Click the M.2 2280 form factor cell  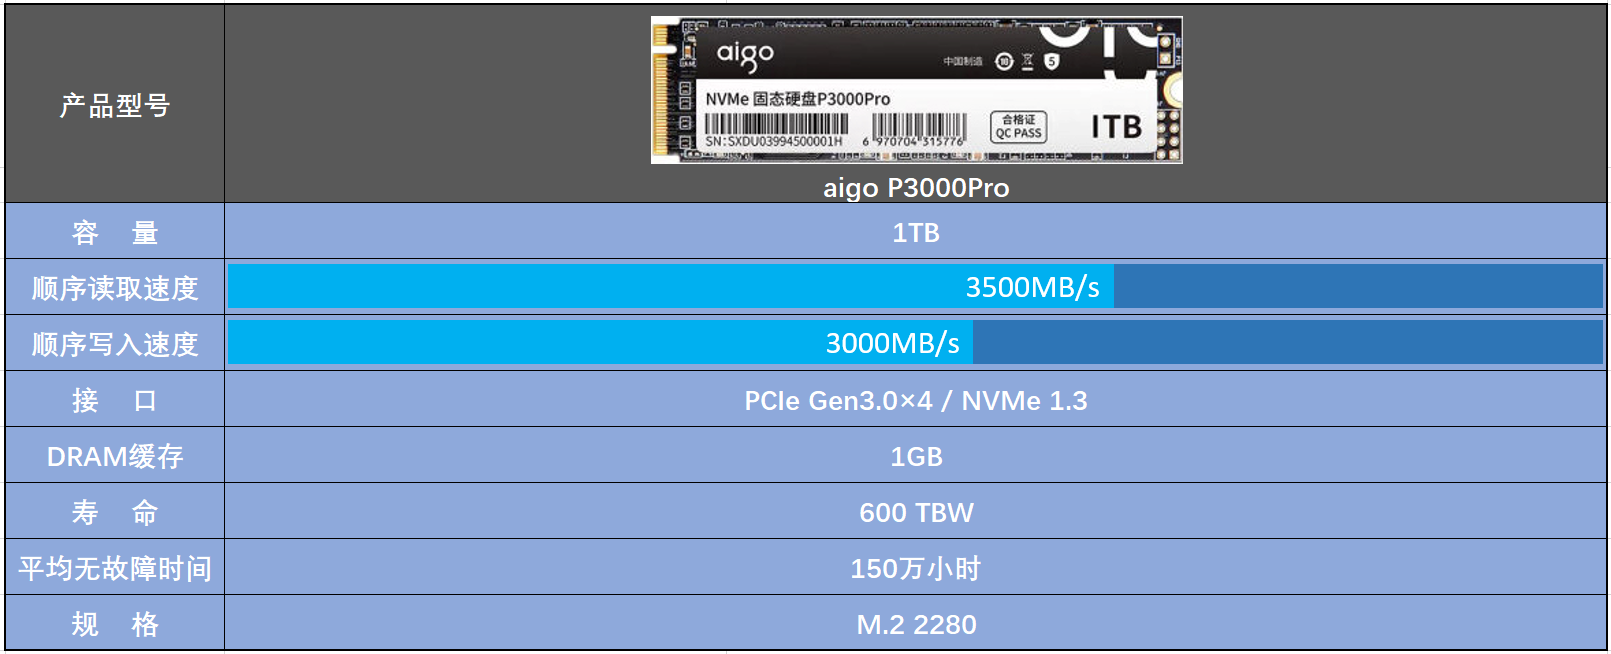(916, 624)
